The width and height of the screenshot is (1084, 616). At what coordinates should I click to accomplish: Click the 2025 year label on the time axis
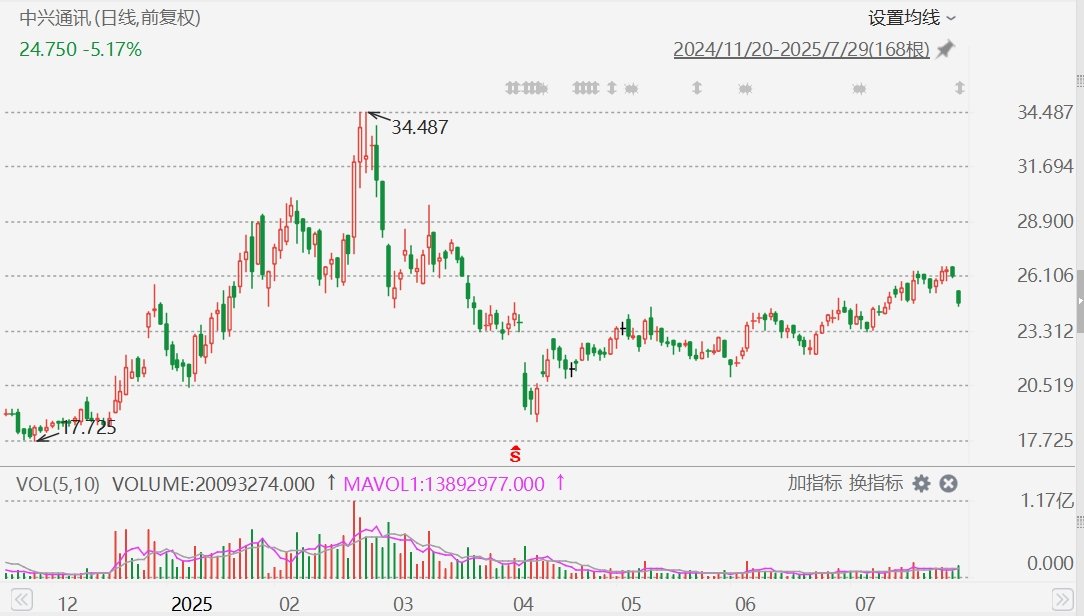click(191, 604)
